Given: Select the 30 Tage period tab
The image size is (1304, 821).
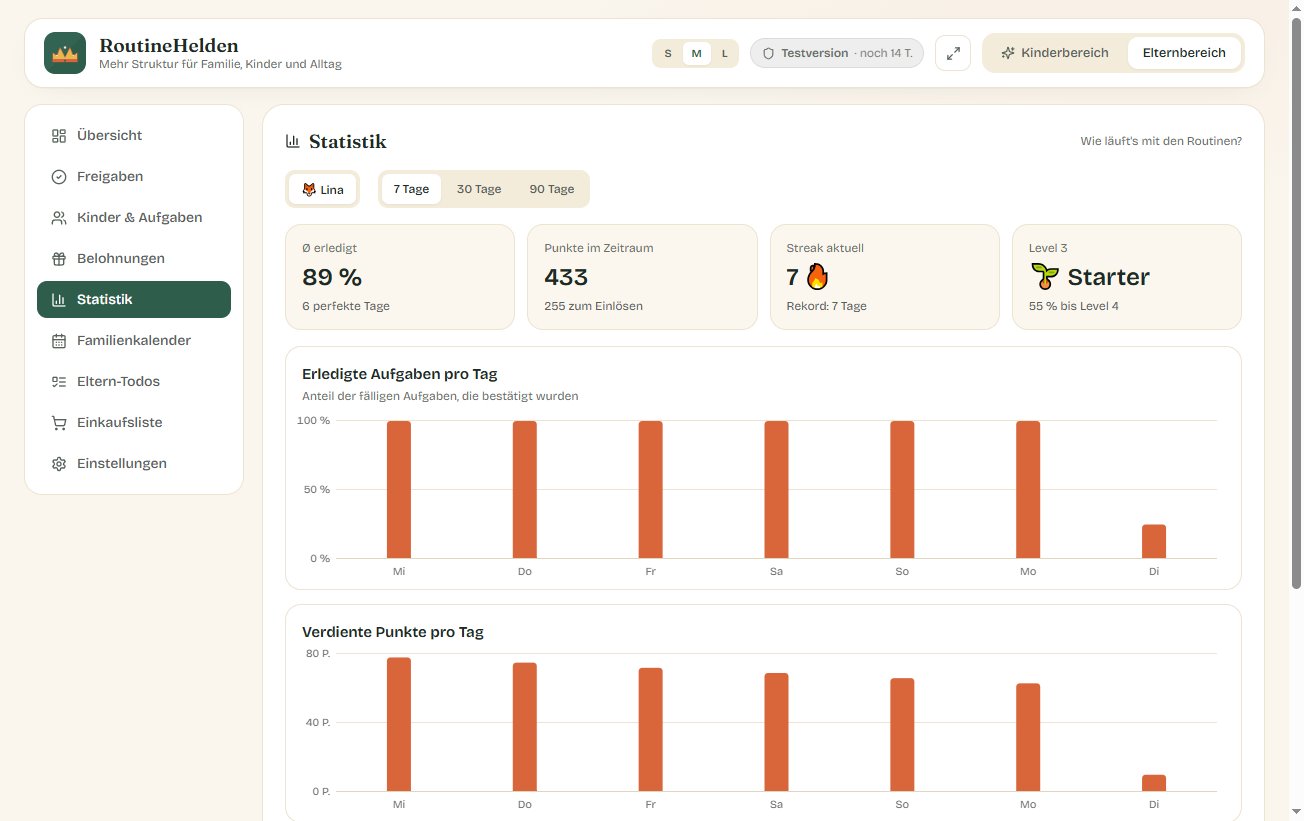Looking at the screenshot, I should pos(479,189).
